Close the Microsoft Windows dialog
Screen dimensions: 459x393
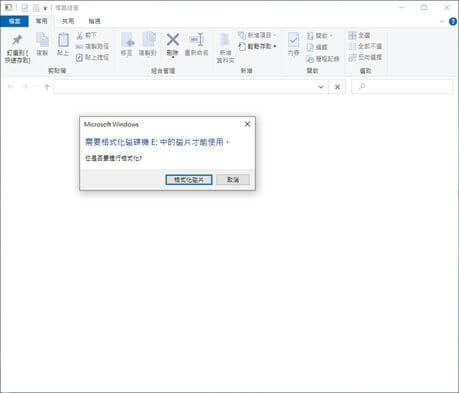[247, 124]
